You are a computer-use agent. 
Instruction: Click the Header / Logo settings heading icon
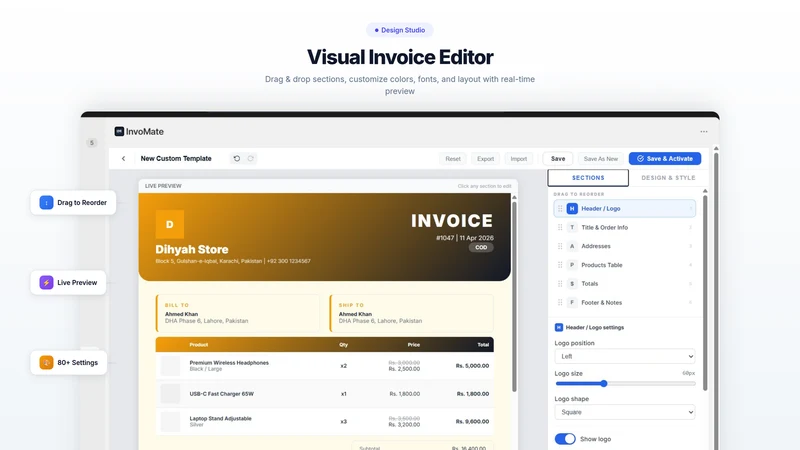point(559,328)
